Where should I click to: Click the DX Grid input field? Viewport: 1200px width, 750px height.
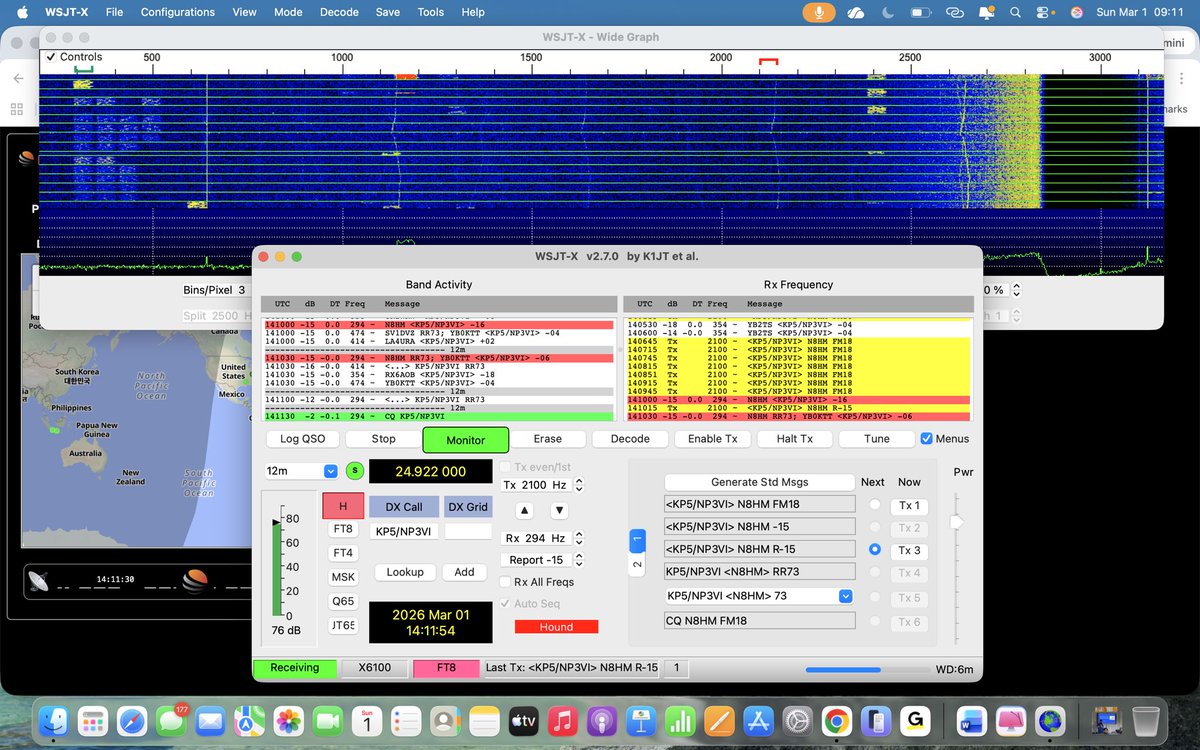coord(468,531)
